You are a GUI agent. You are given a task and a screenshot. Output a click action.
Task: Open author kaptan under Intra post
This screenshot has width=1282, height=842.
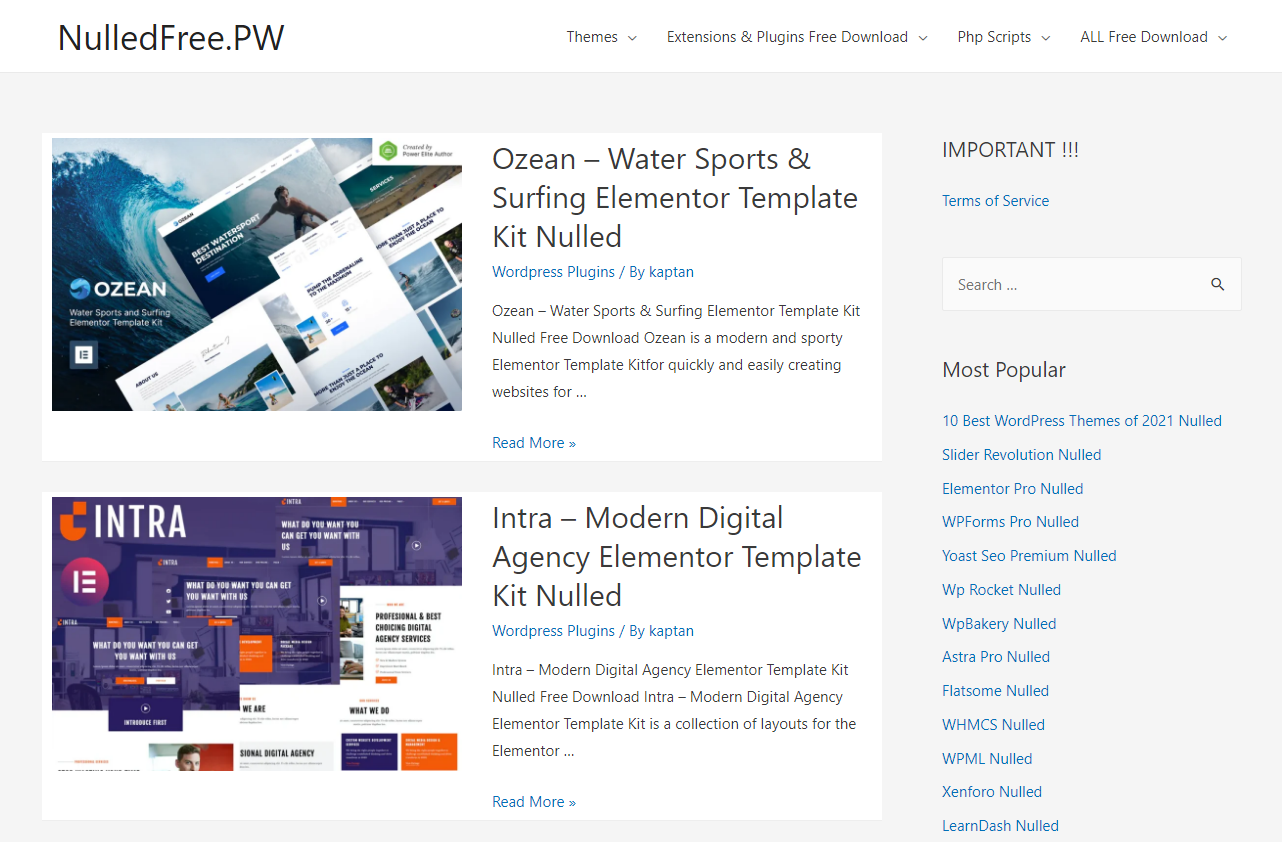pos(671,631)
